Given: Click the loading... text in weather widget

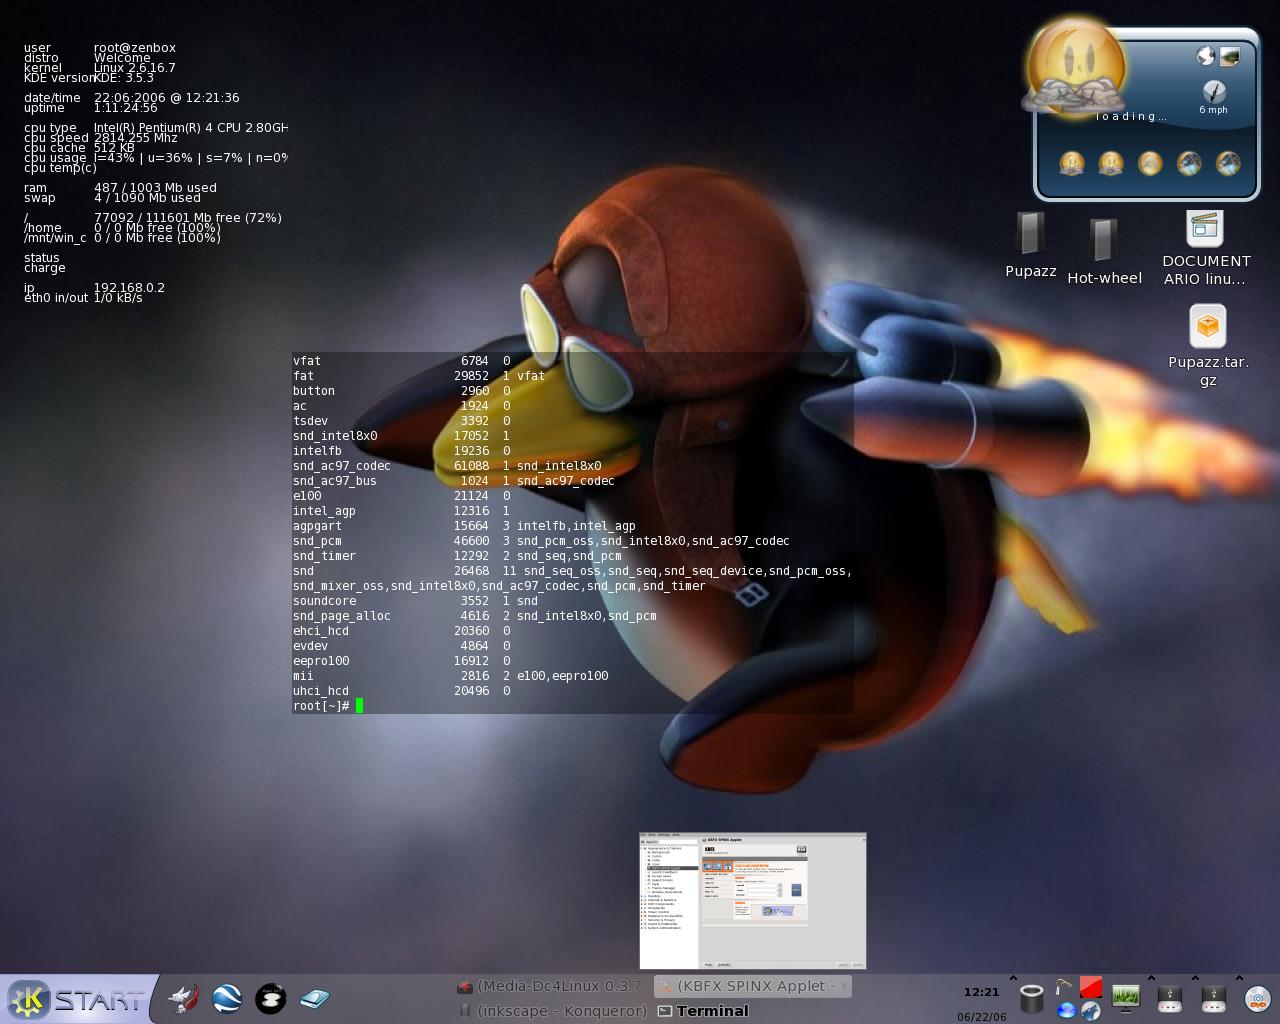Looking at the screenshot, I should (1131, 117).
